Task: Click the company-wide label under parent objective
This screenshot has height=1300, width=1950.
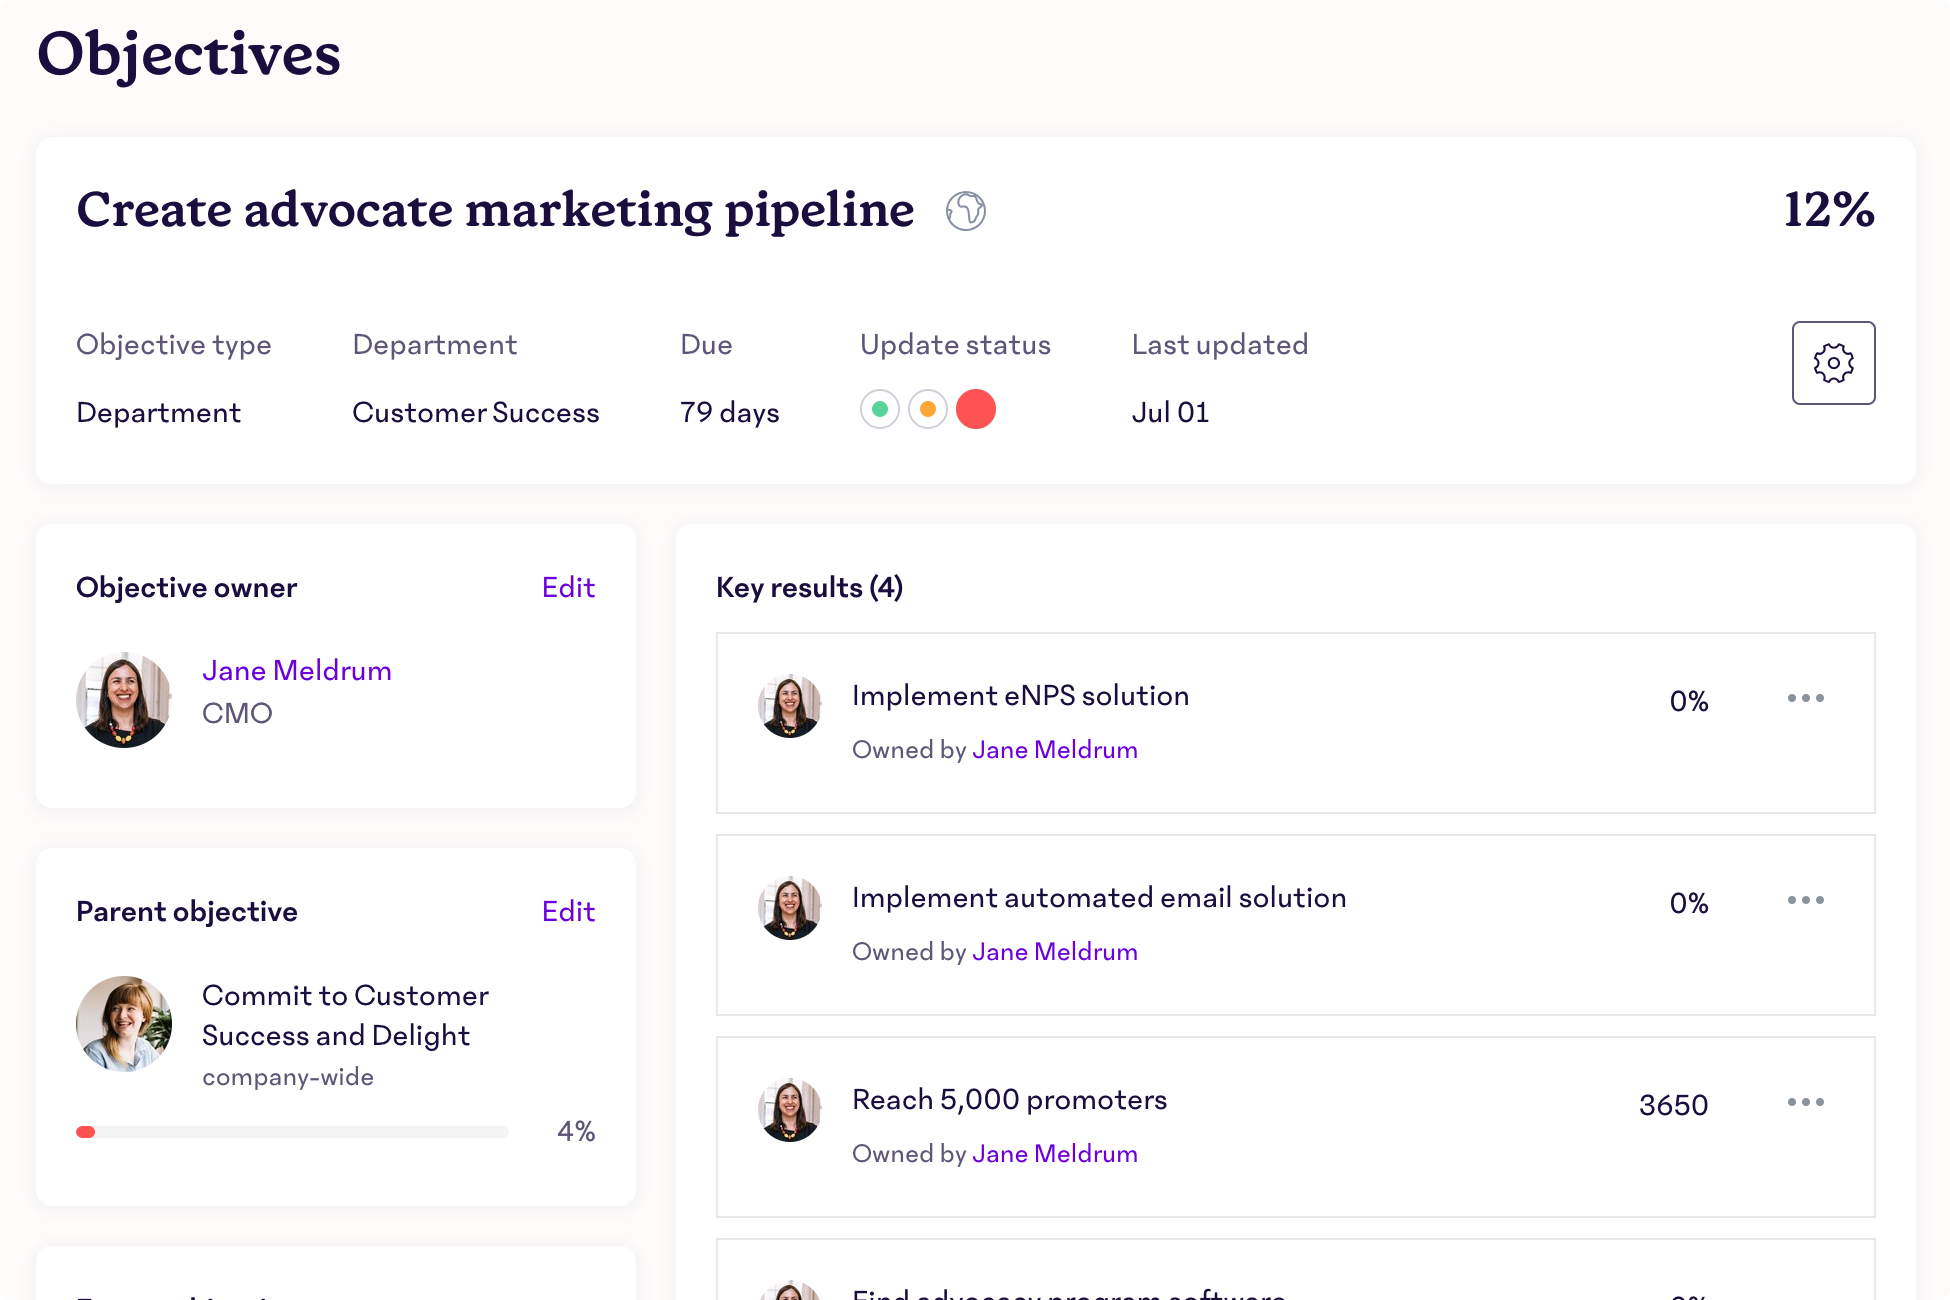Action: click(288, 1077)
